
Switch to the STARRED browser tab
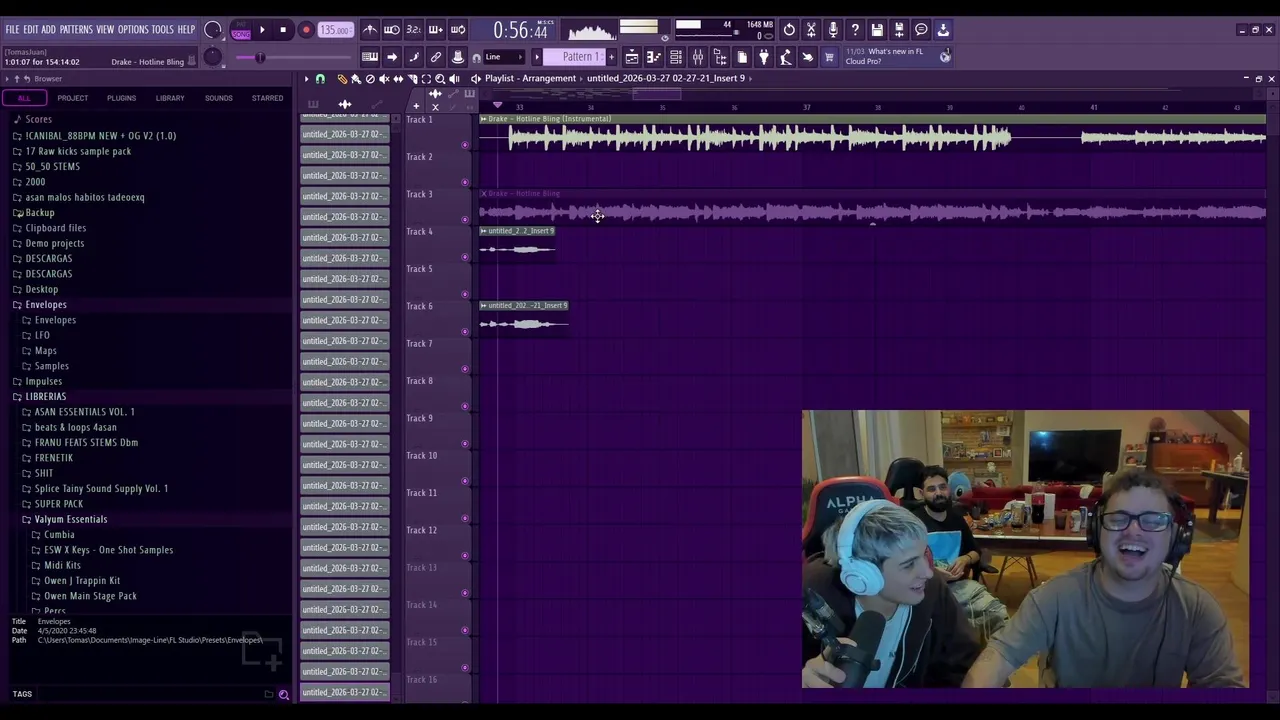(x=267, y=98)
